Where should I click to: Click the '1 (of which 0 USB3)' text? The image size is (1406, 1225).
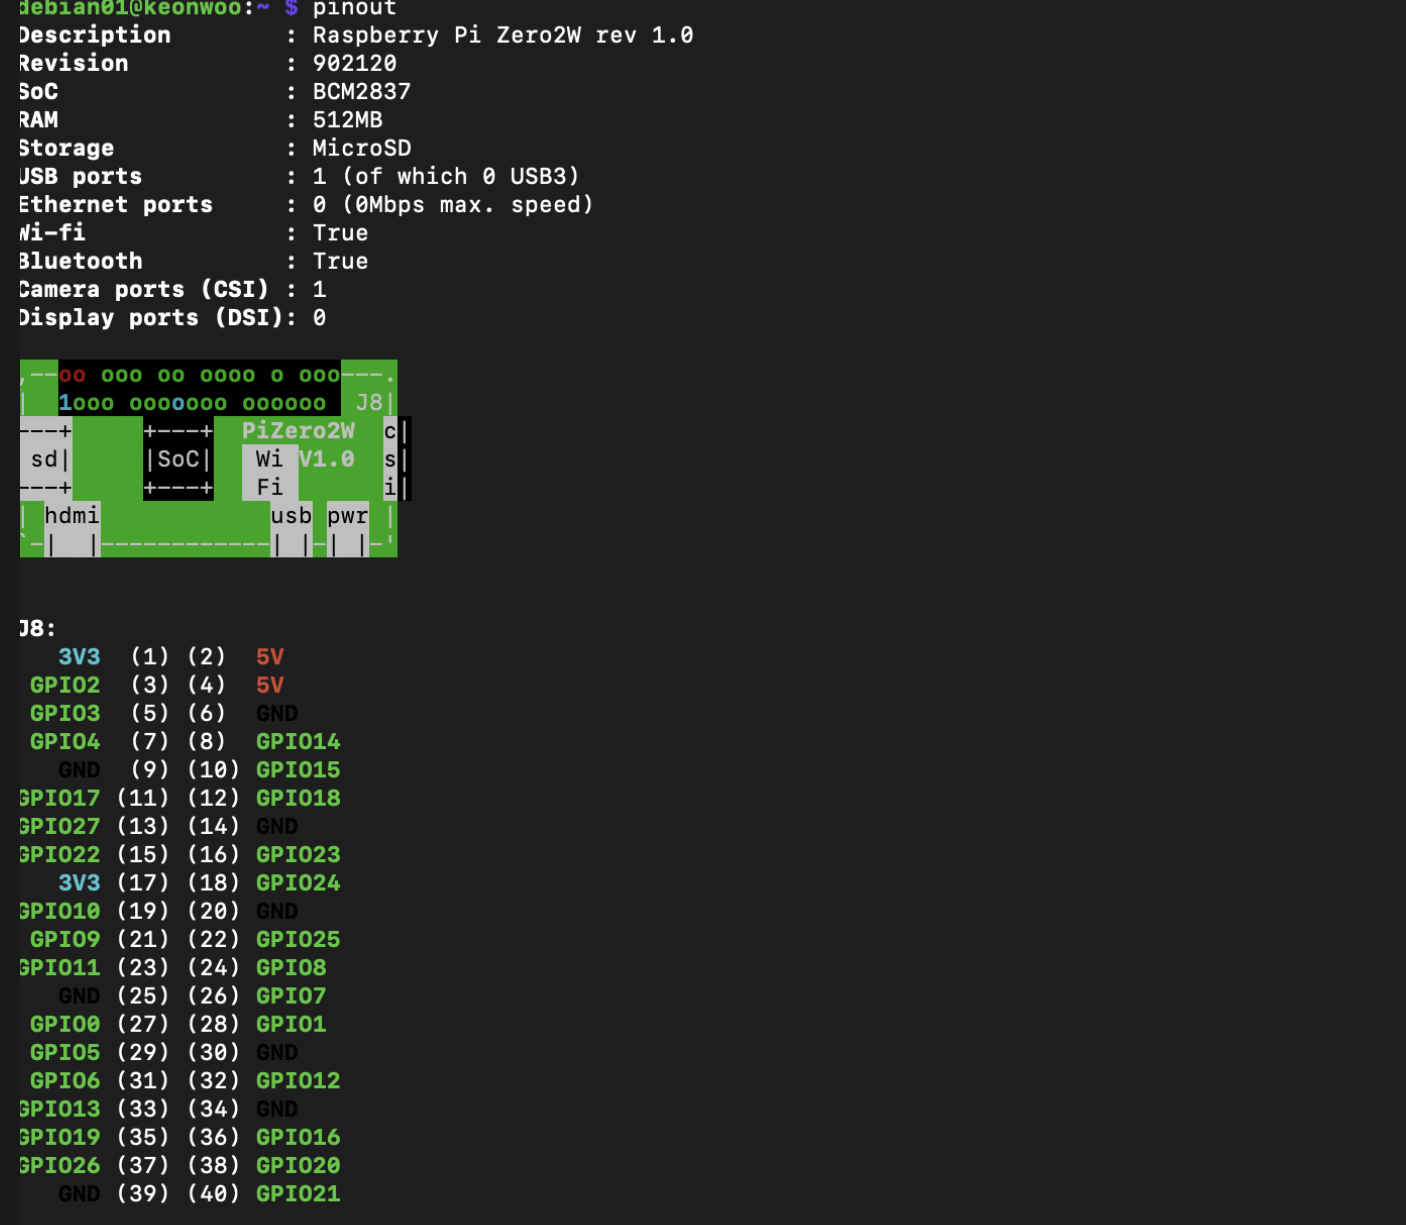click(446, 176)
